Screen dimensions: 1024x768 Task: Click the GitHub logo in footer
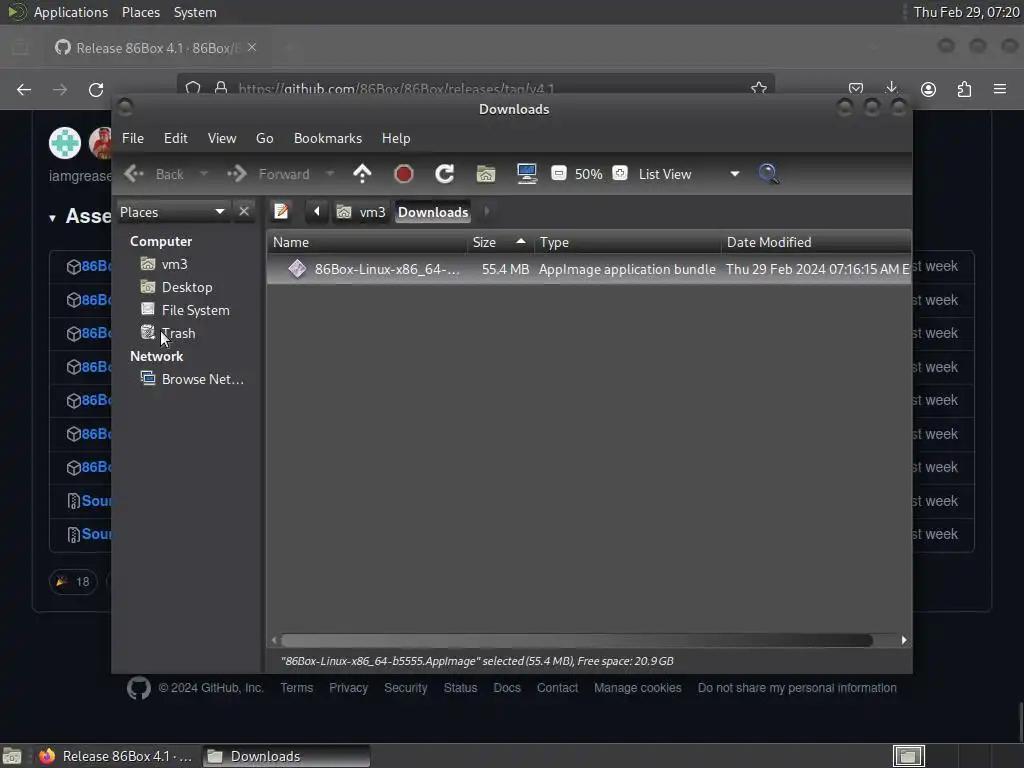[138, 688]
